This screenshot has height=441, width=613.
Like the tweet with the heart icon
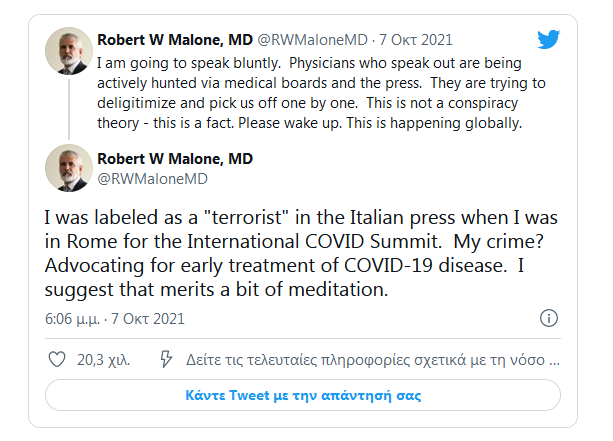pyautogui.click(x=58, y=359)
